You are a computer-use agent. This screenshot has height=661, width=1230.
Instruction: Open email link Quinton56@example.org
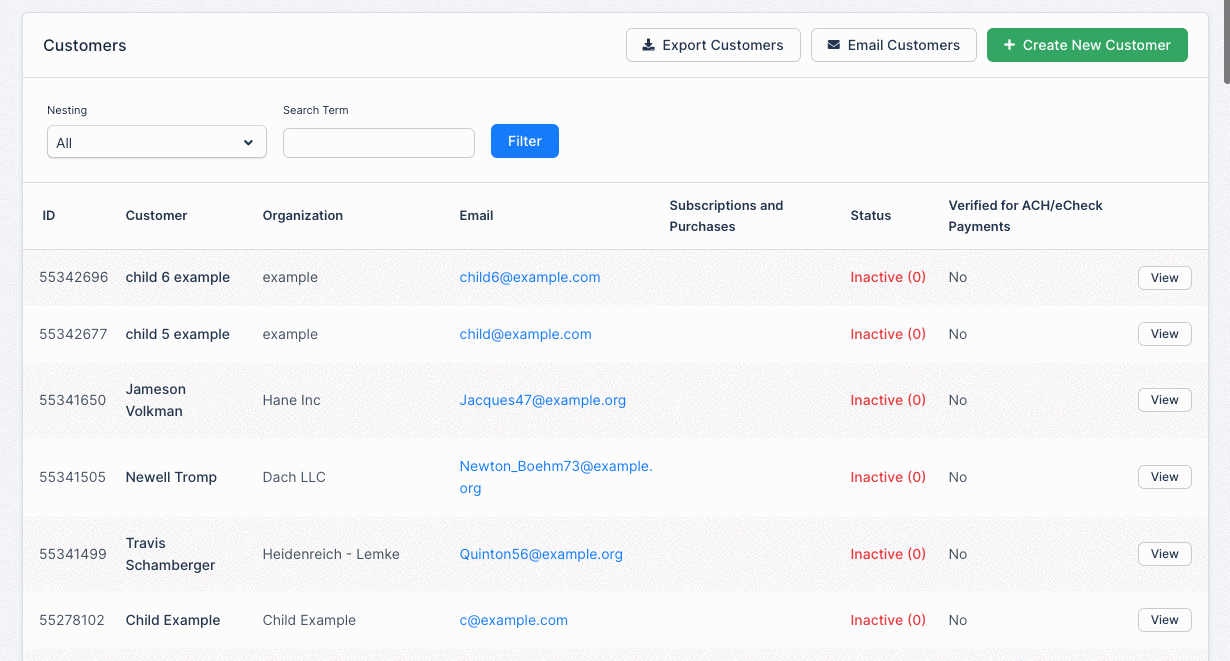point(541,554)
